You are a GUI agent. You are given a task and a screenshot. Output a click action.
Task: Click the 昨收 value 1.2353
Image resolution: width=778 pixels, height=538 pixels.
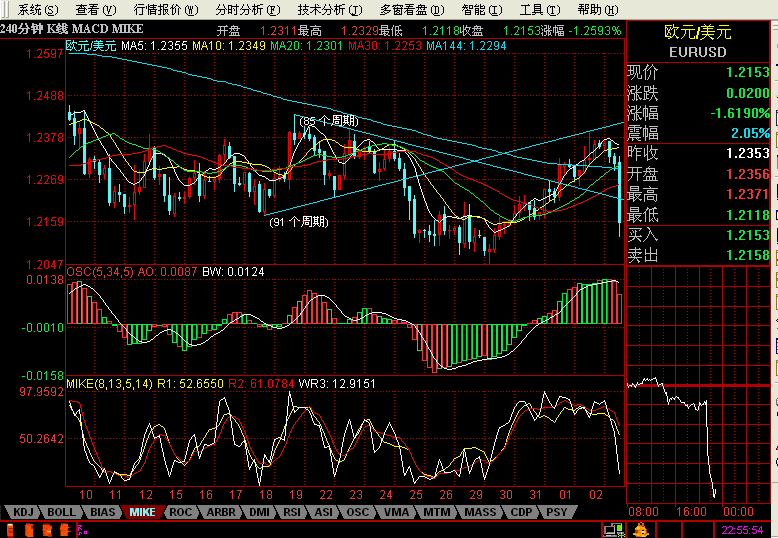coord(748,153)
